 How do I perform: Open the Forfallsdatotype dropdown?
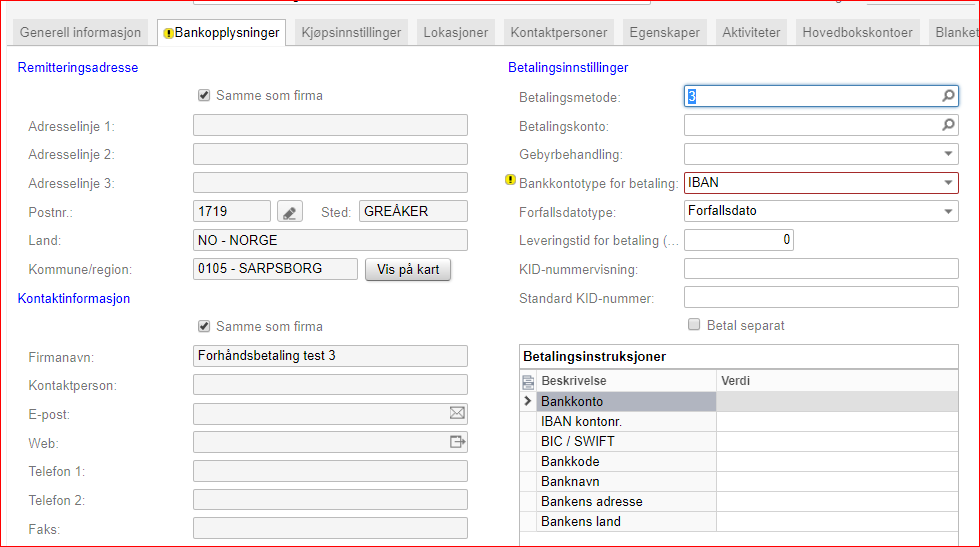(948, 211)
